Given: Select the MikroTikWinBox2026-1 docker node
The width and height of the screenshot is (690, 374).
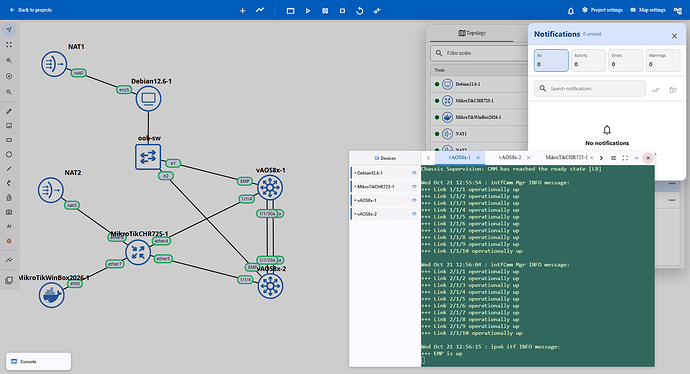Looking at the screenshot, I should pyautogui.click(x=51, y=295).
